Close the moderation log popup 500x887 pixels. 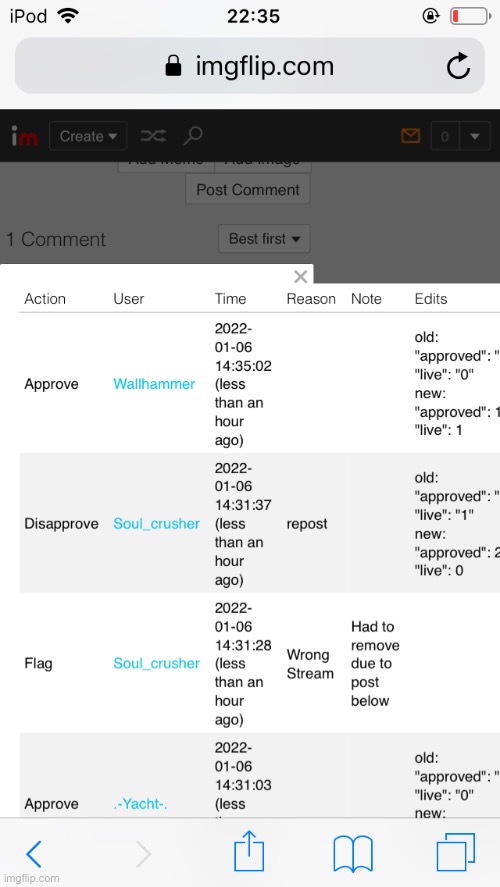[301, 277]
